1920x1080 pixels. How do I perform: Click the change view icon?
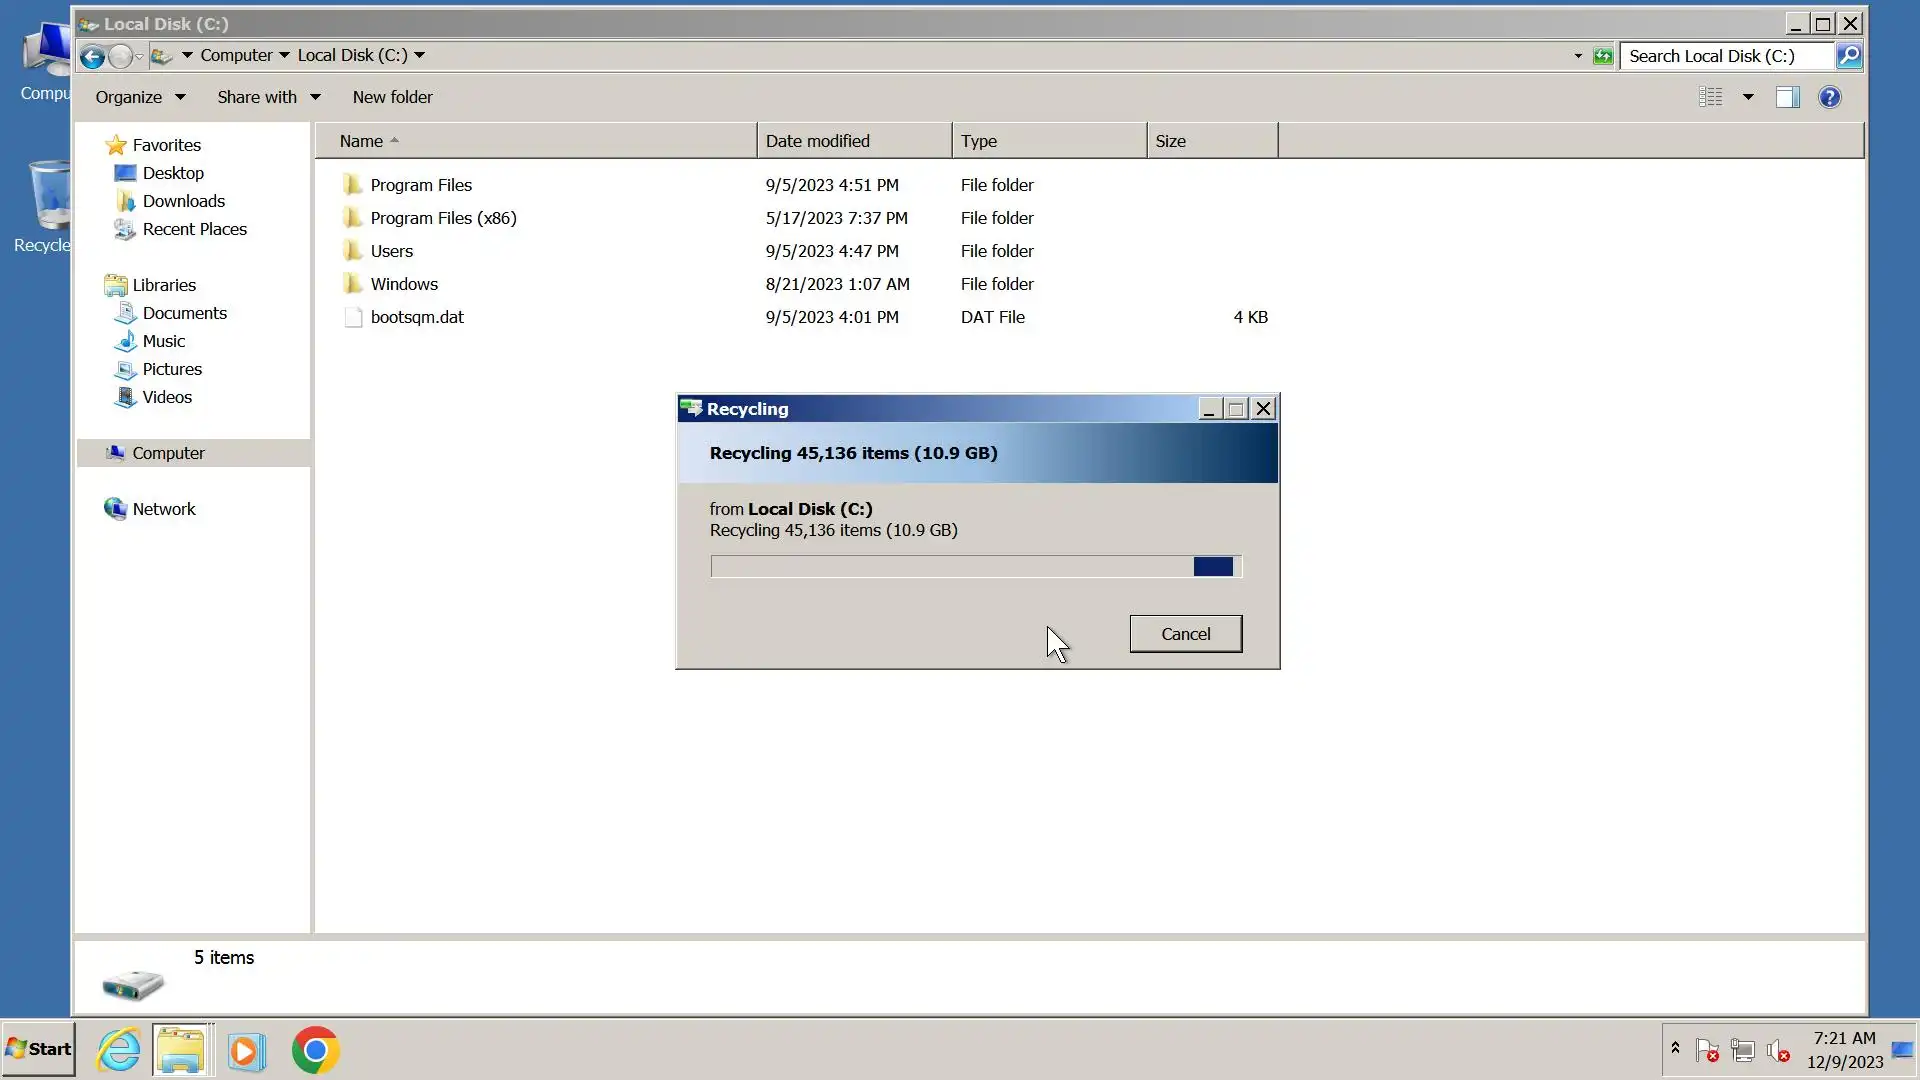pos(1710,97)
